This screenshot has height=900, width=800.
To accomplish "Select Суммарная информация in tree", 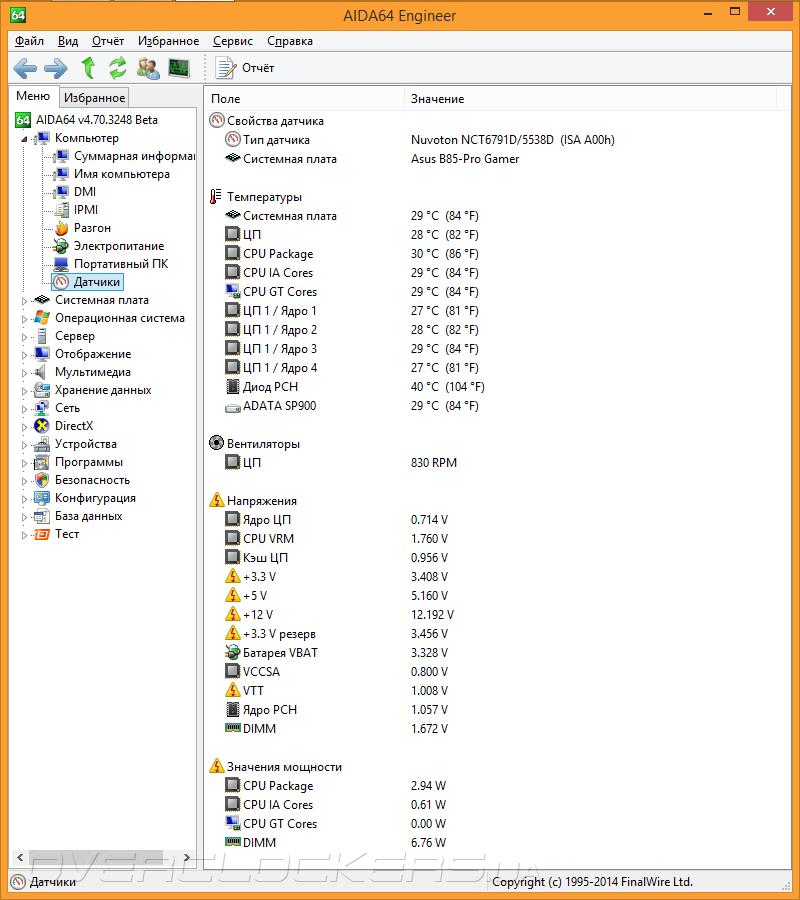I will (x=125, y=156).
